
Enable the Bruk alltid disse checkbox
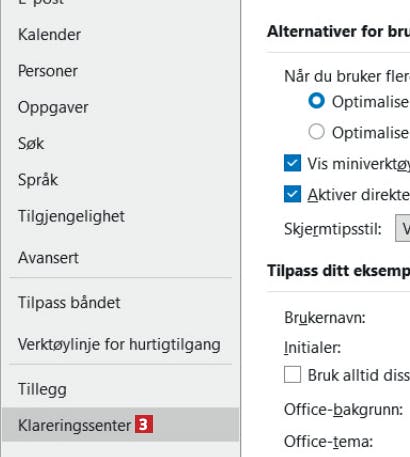pos(292,374)
